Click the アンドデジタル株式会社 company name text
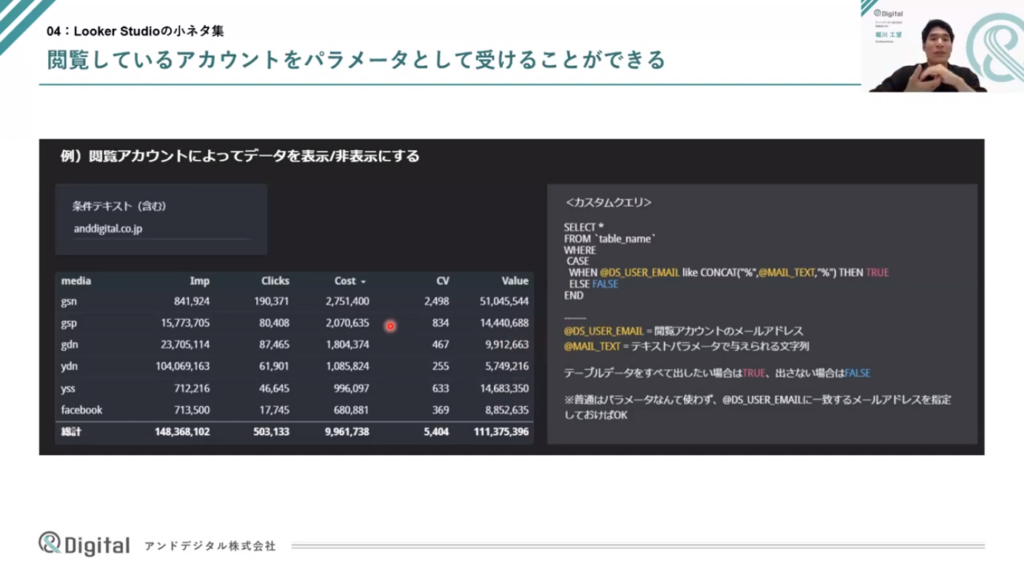The image size is (1024, 575). pos(210,546)
